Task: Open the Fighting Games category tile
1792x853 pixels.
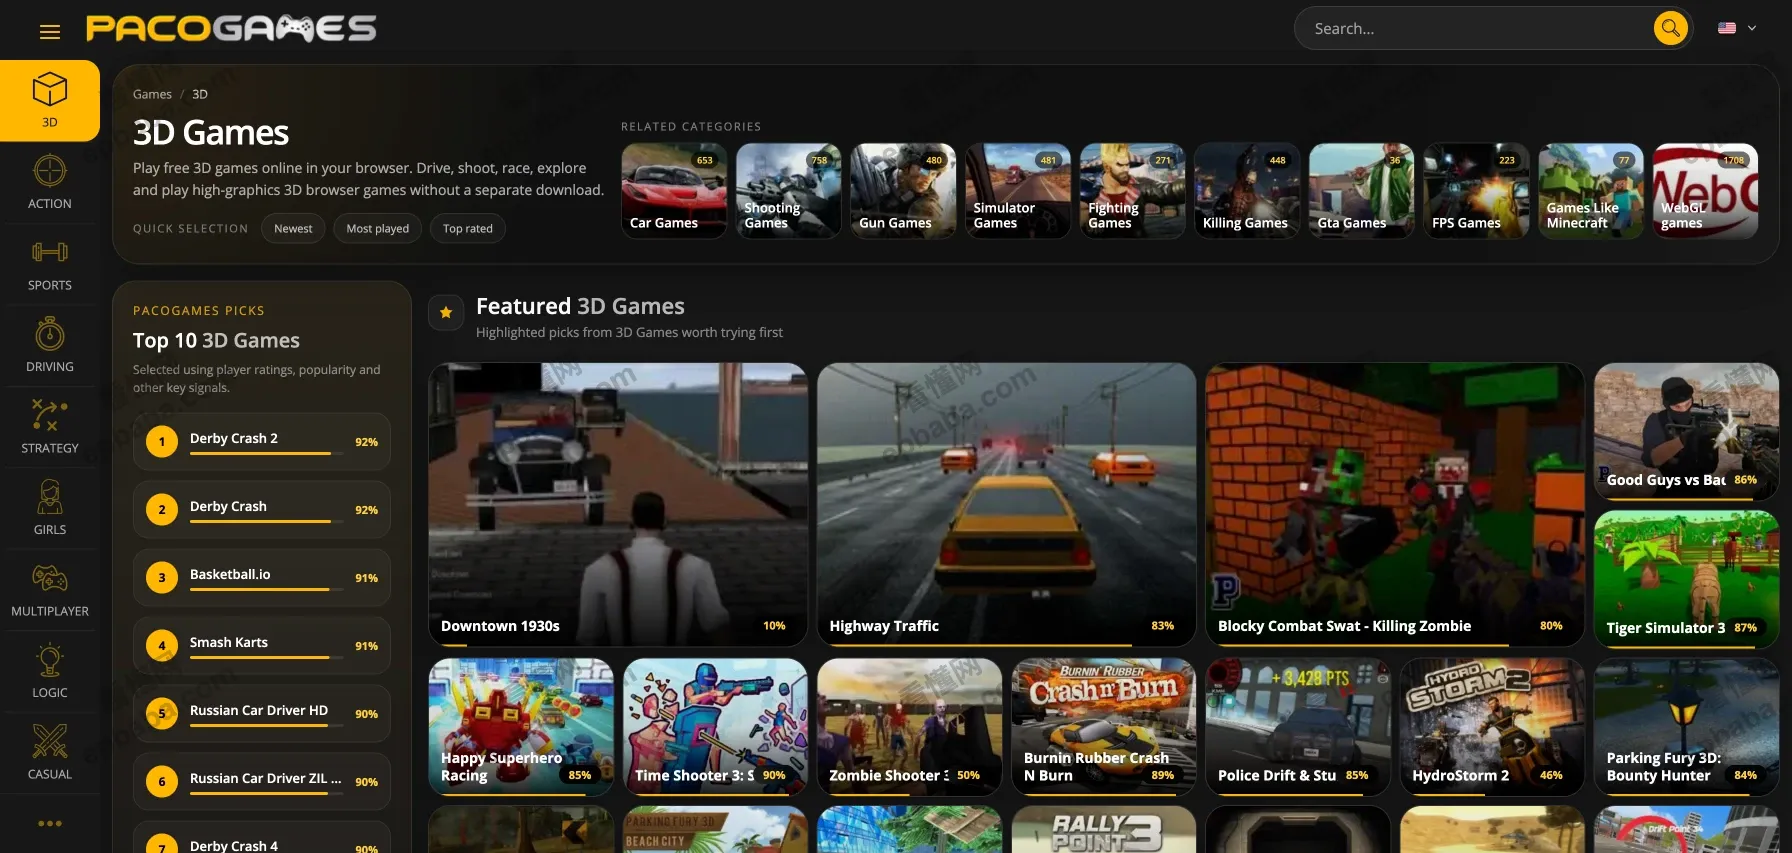Action: coord(1132,191)
